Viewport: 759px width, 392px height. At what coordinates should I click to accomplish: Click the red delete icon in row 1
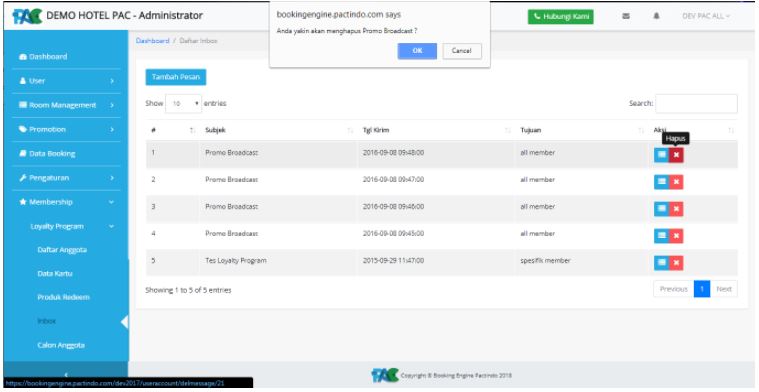pyautogui.click(x=676, y=155)
